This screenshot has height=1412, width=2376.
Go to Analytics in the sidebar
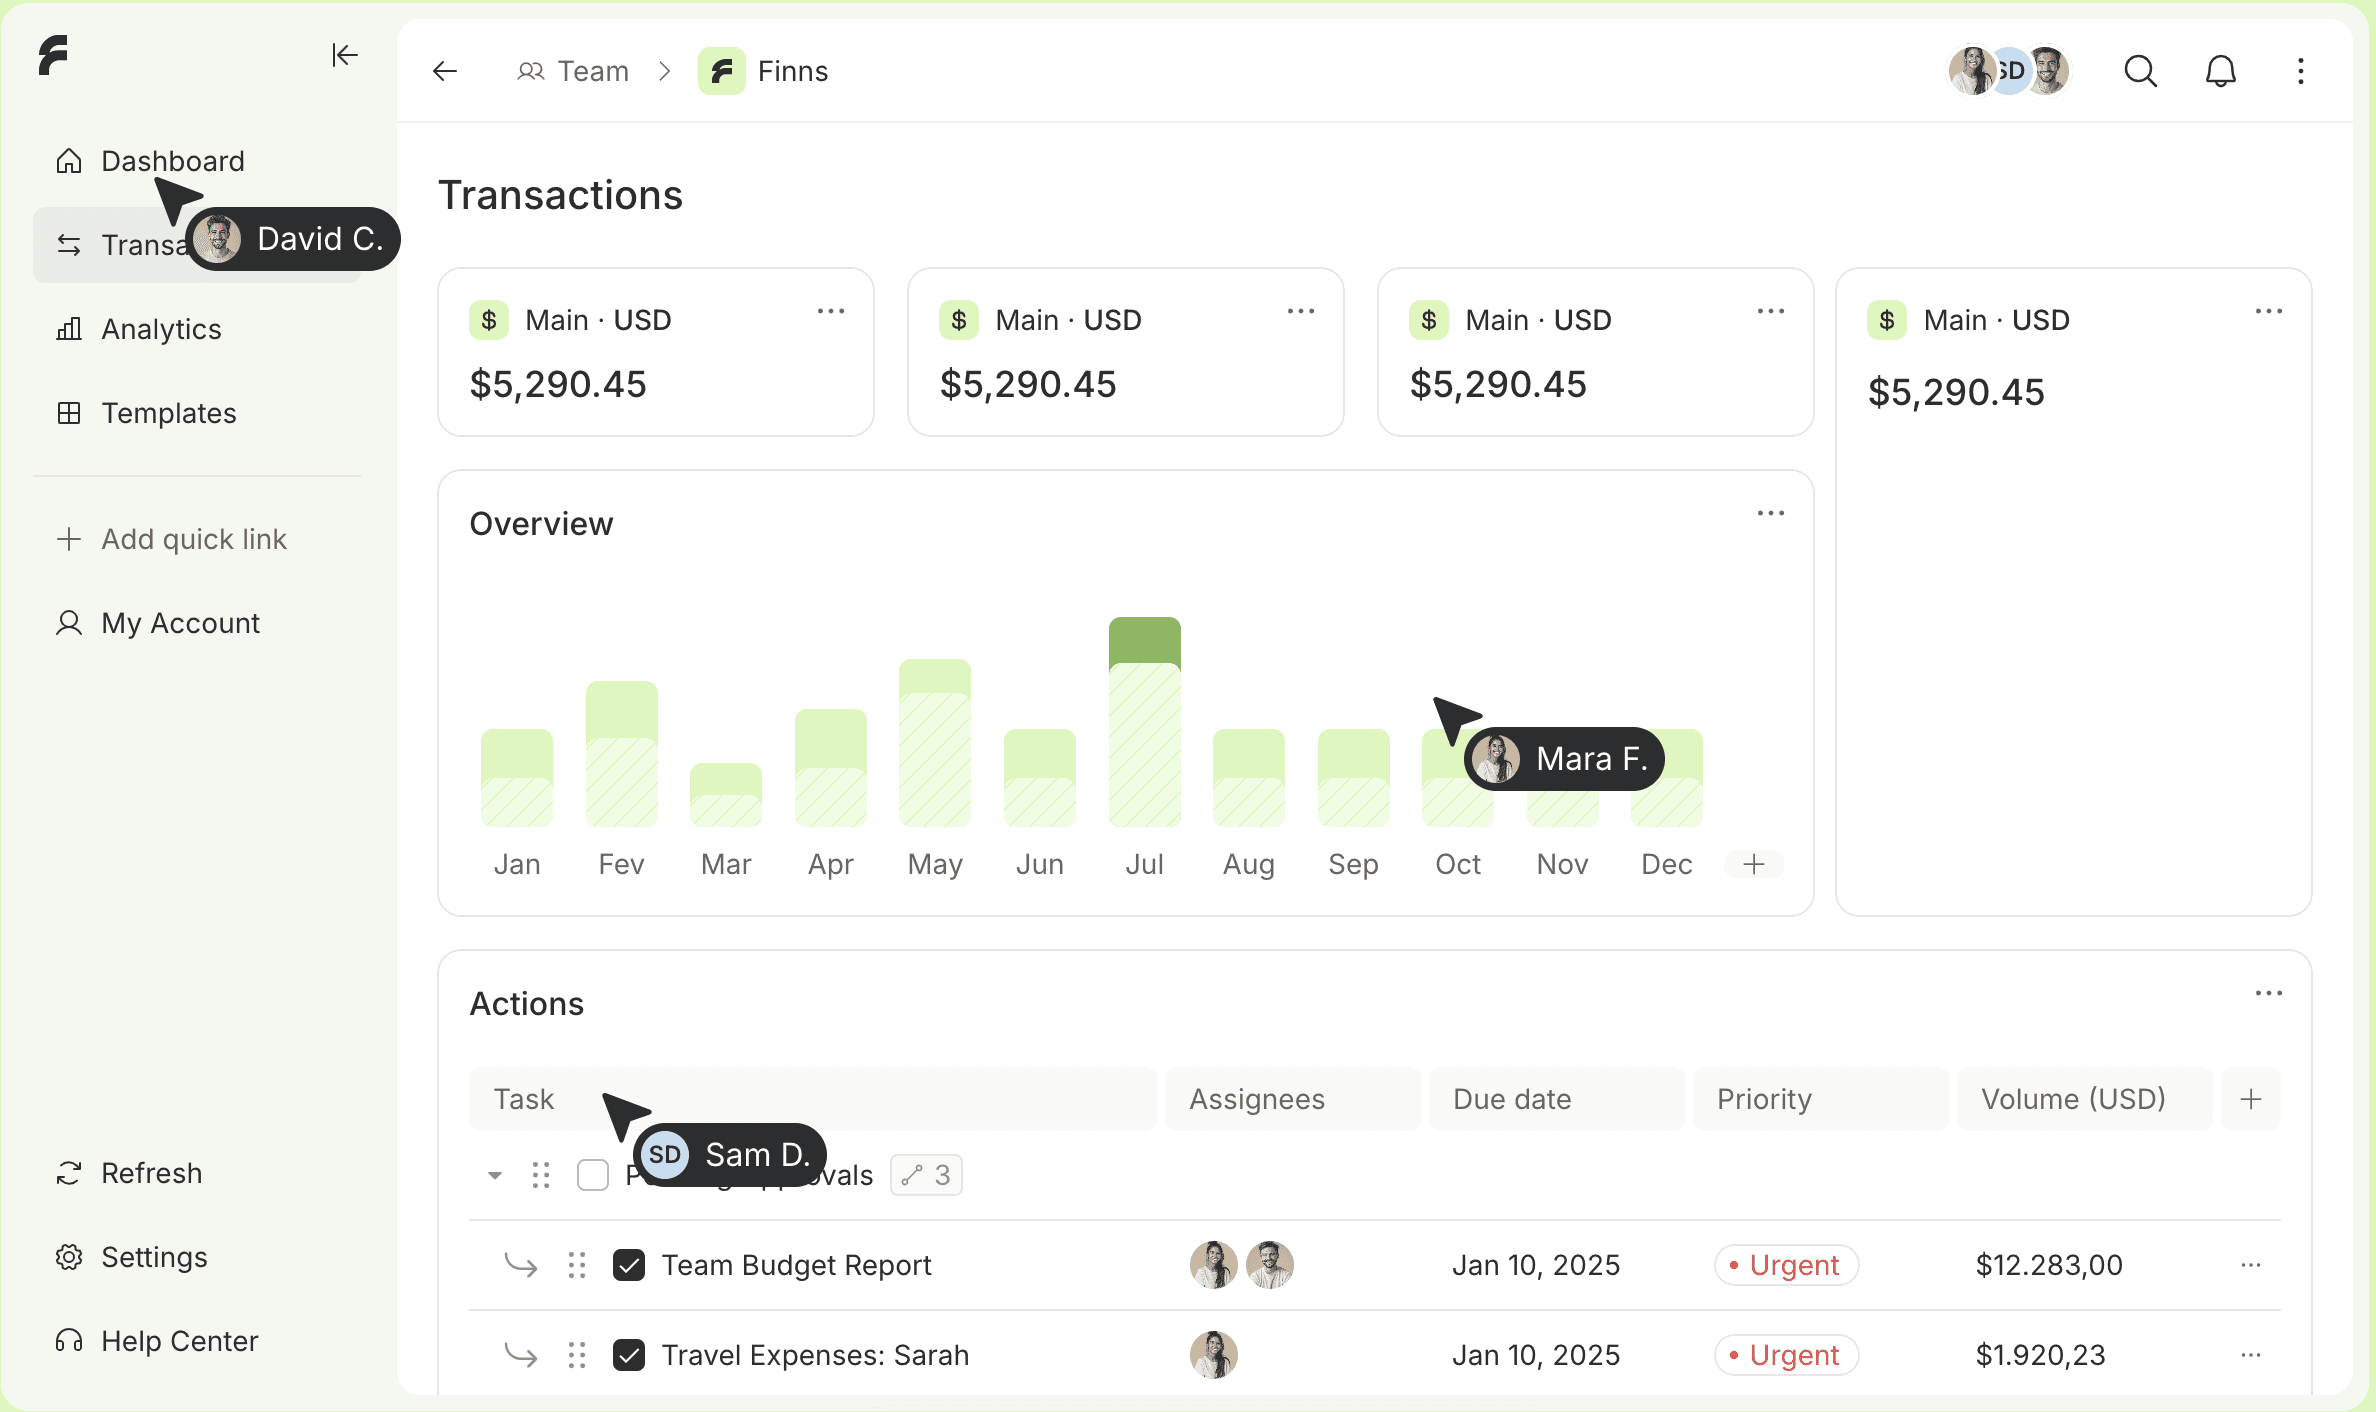click(x=160, y=329)
